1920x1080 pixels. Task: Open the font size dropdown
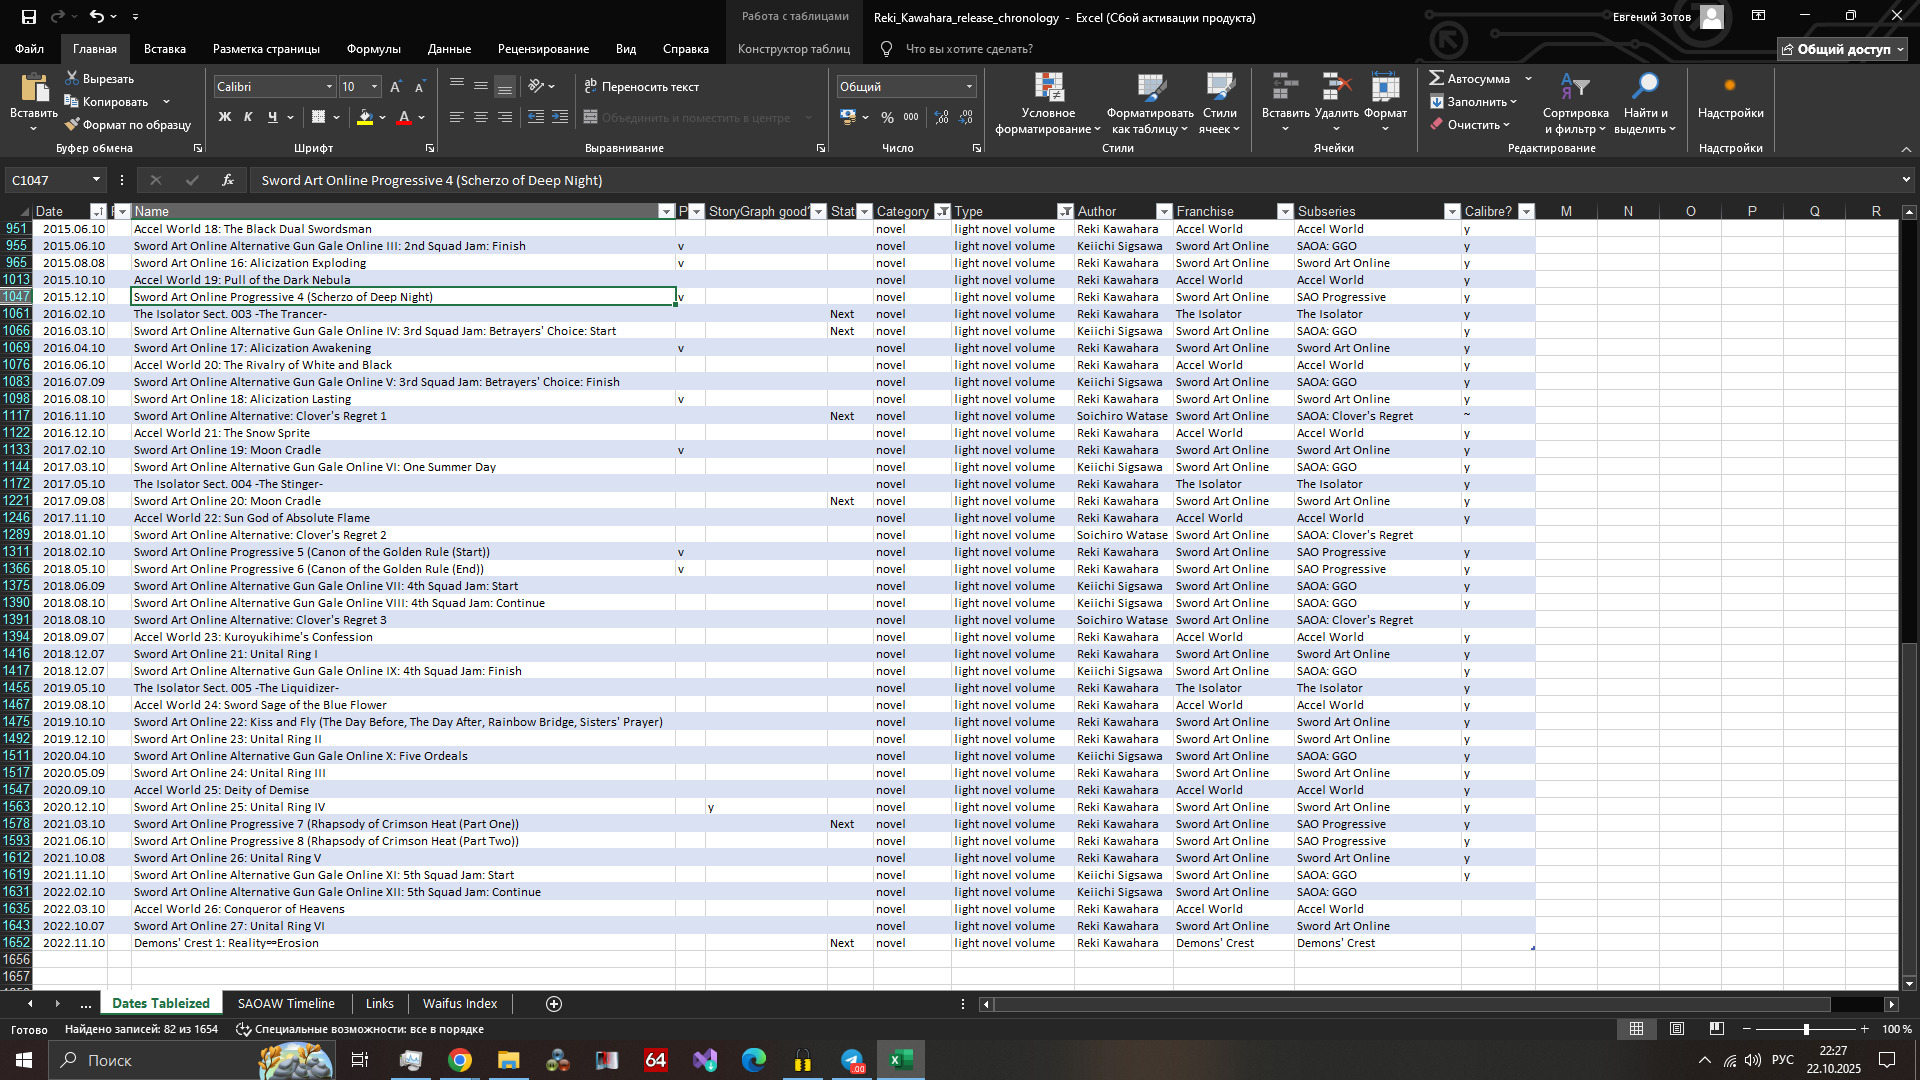(375, 87)
